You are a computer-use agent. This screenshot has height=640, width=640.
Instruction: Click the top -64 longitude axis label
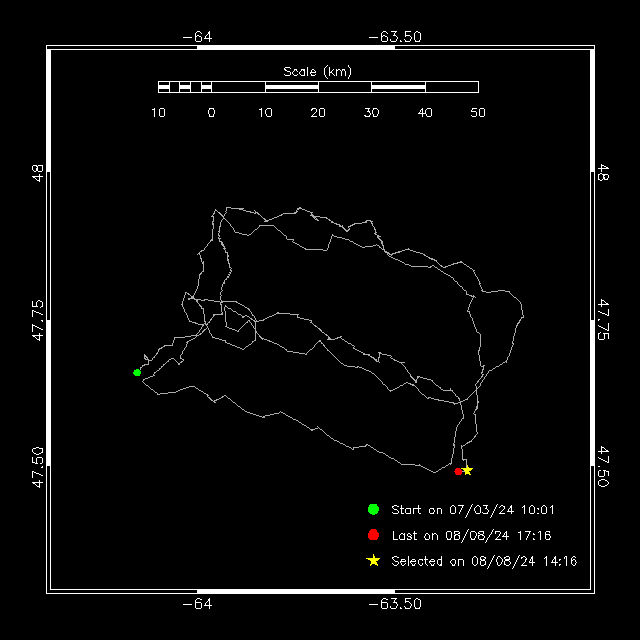click(x=197, y=37)
